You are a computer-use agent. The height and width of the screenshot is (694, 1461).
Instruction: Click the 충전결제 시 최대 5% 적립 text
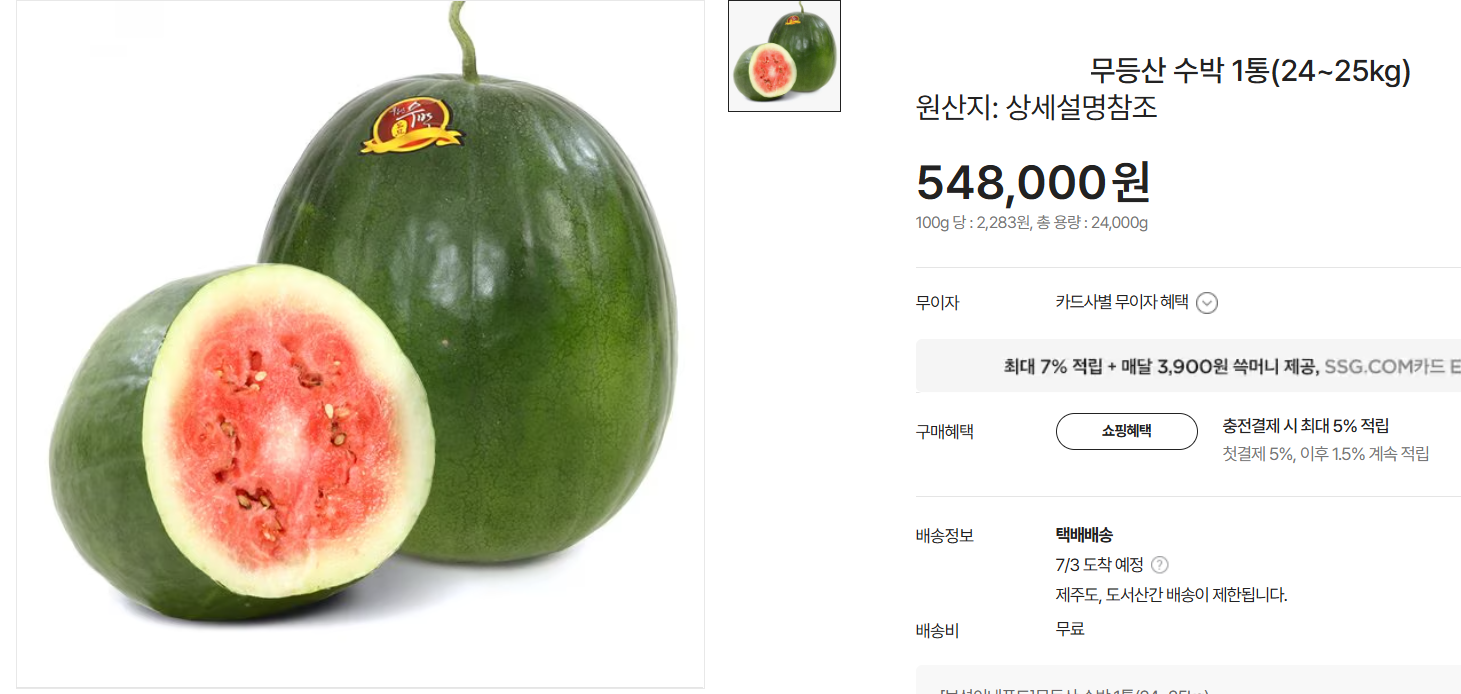point(1305,426)
